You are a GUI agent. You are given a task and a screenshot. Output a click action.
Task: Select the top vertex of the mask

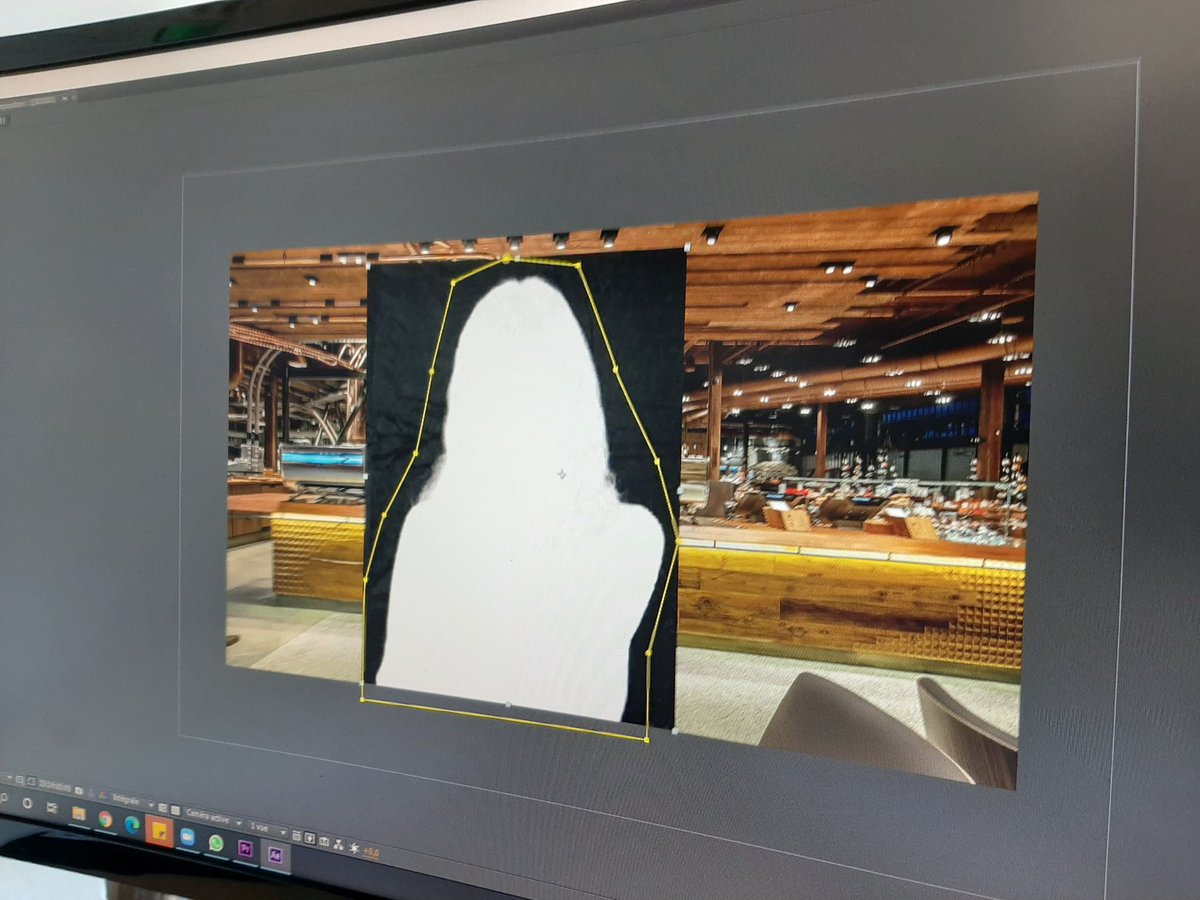[506, 259]
